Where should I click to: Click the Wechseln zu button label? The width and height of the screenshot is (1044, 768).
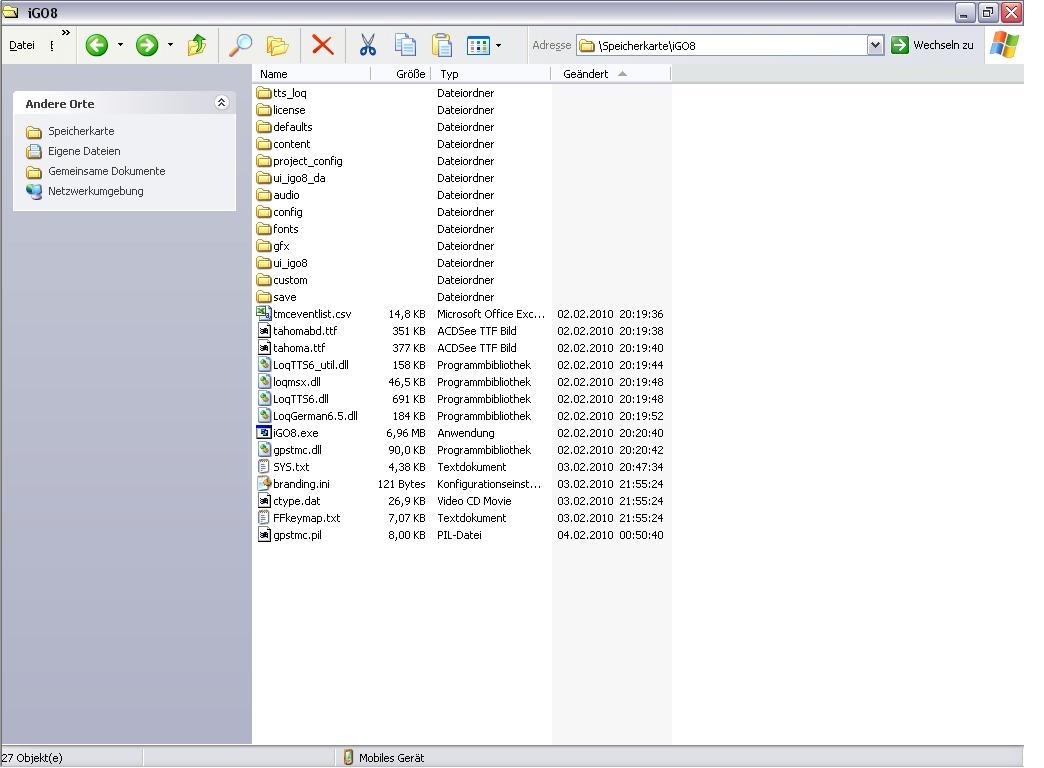tap(943, 45)
